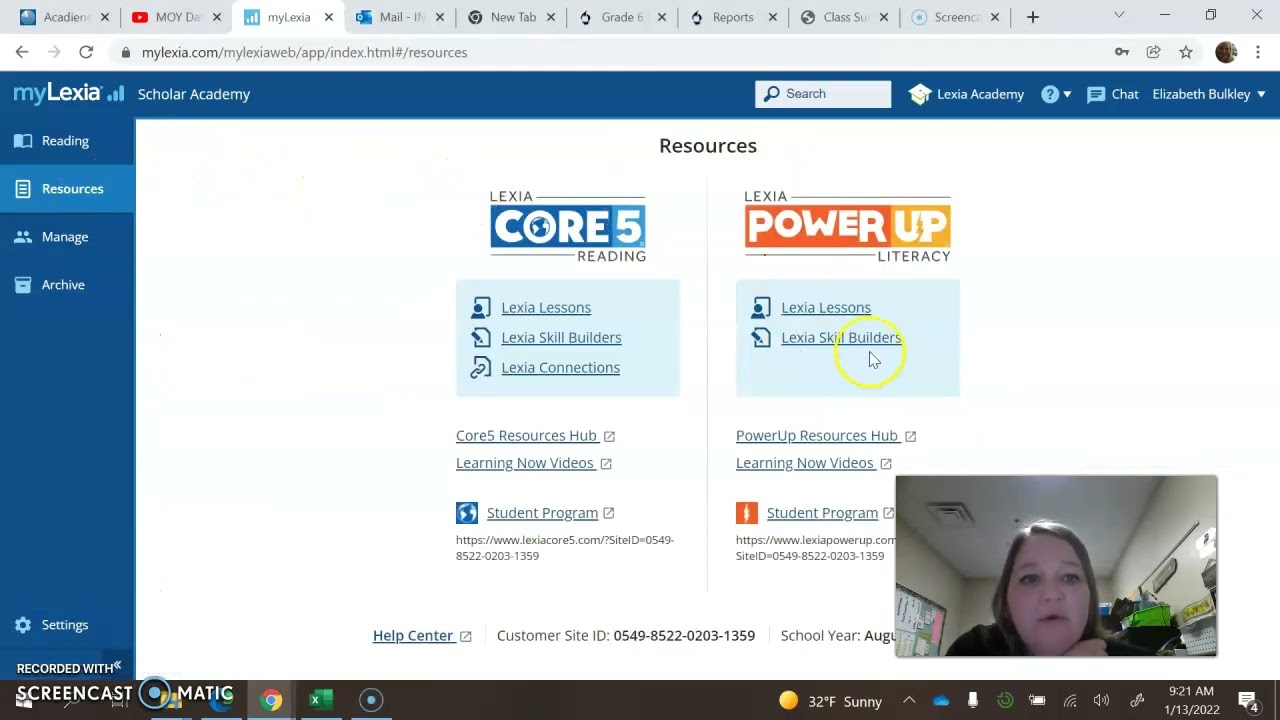Screen dimensions: 1280x720
Task: Open the Chrome profile avatar
Action: pyautogui.click(x=1226, y=52)
